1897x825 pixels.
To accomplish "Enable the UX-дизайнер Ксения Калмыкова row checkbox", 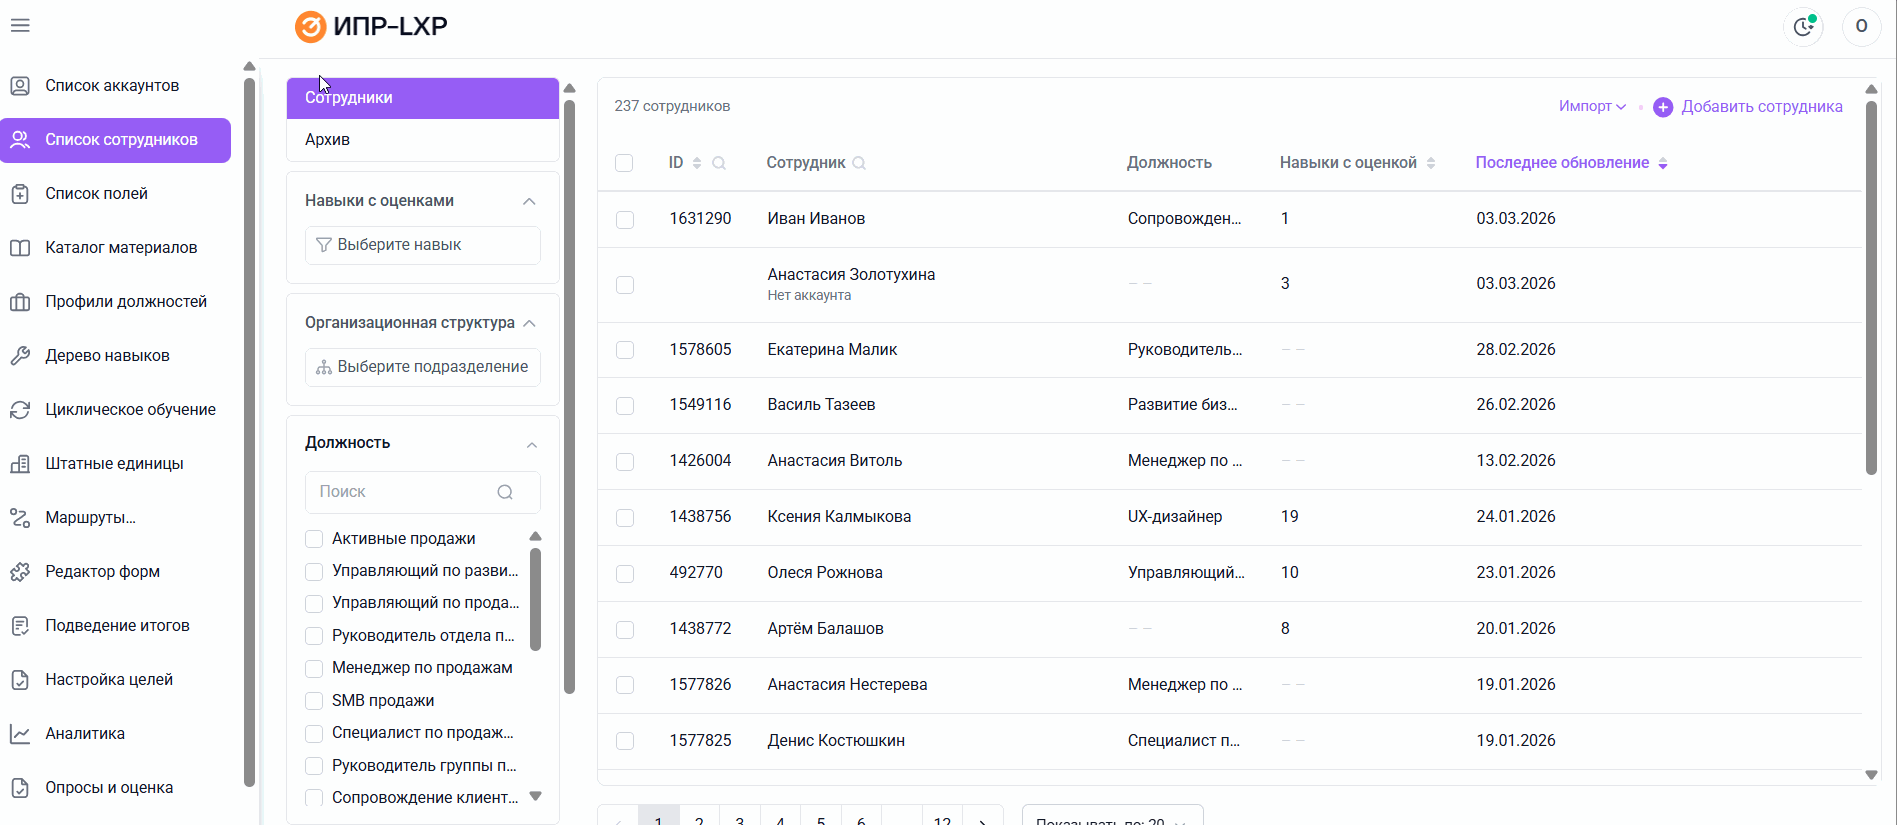I will (x=625, y=518).
